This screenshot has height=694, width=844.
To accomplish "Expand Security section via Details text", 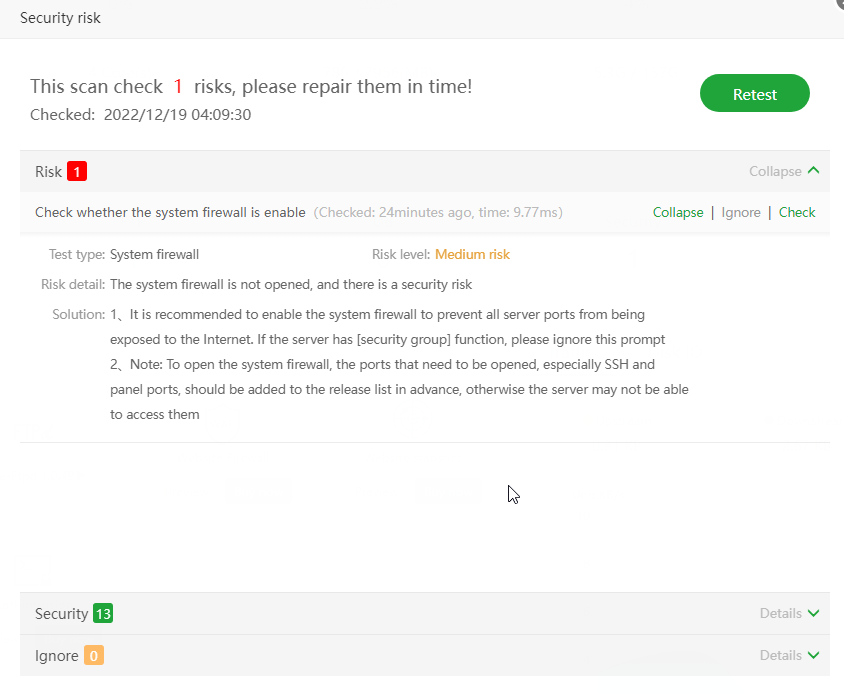I will point(780,614).
